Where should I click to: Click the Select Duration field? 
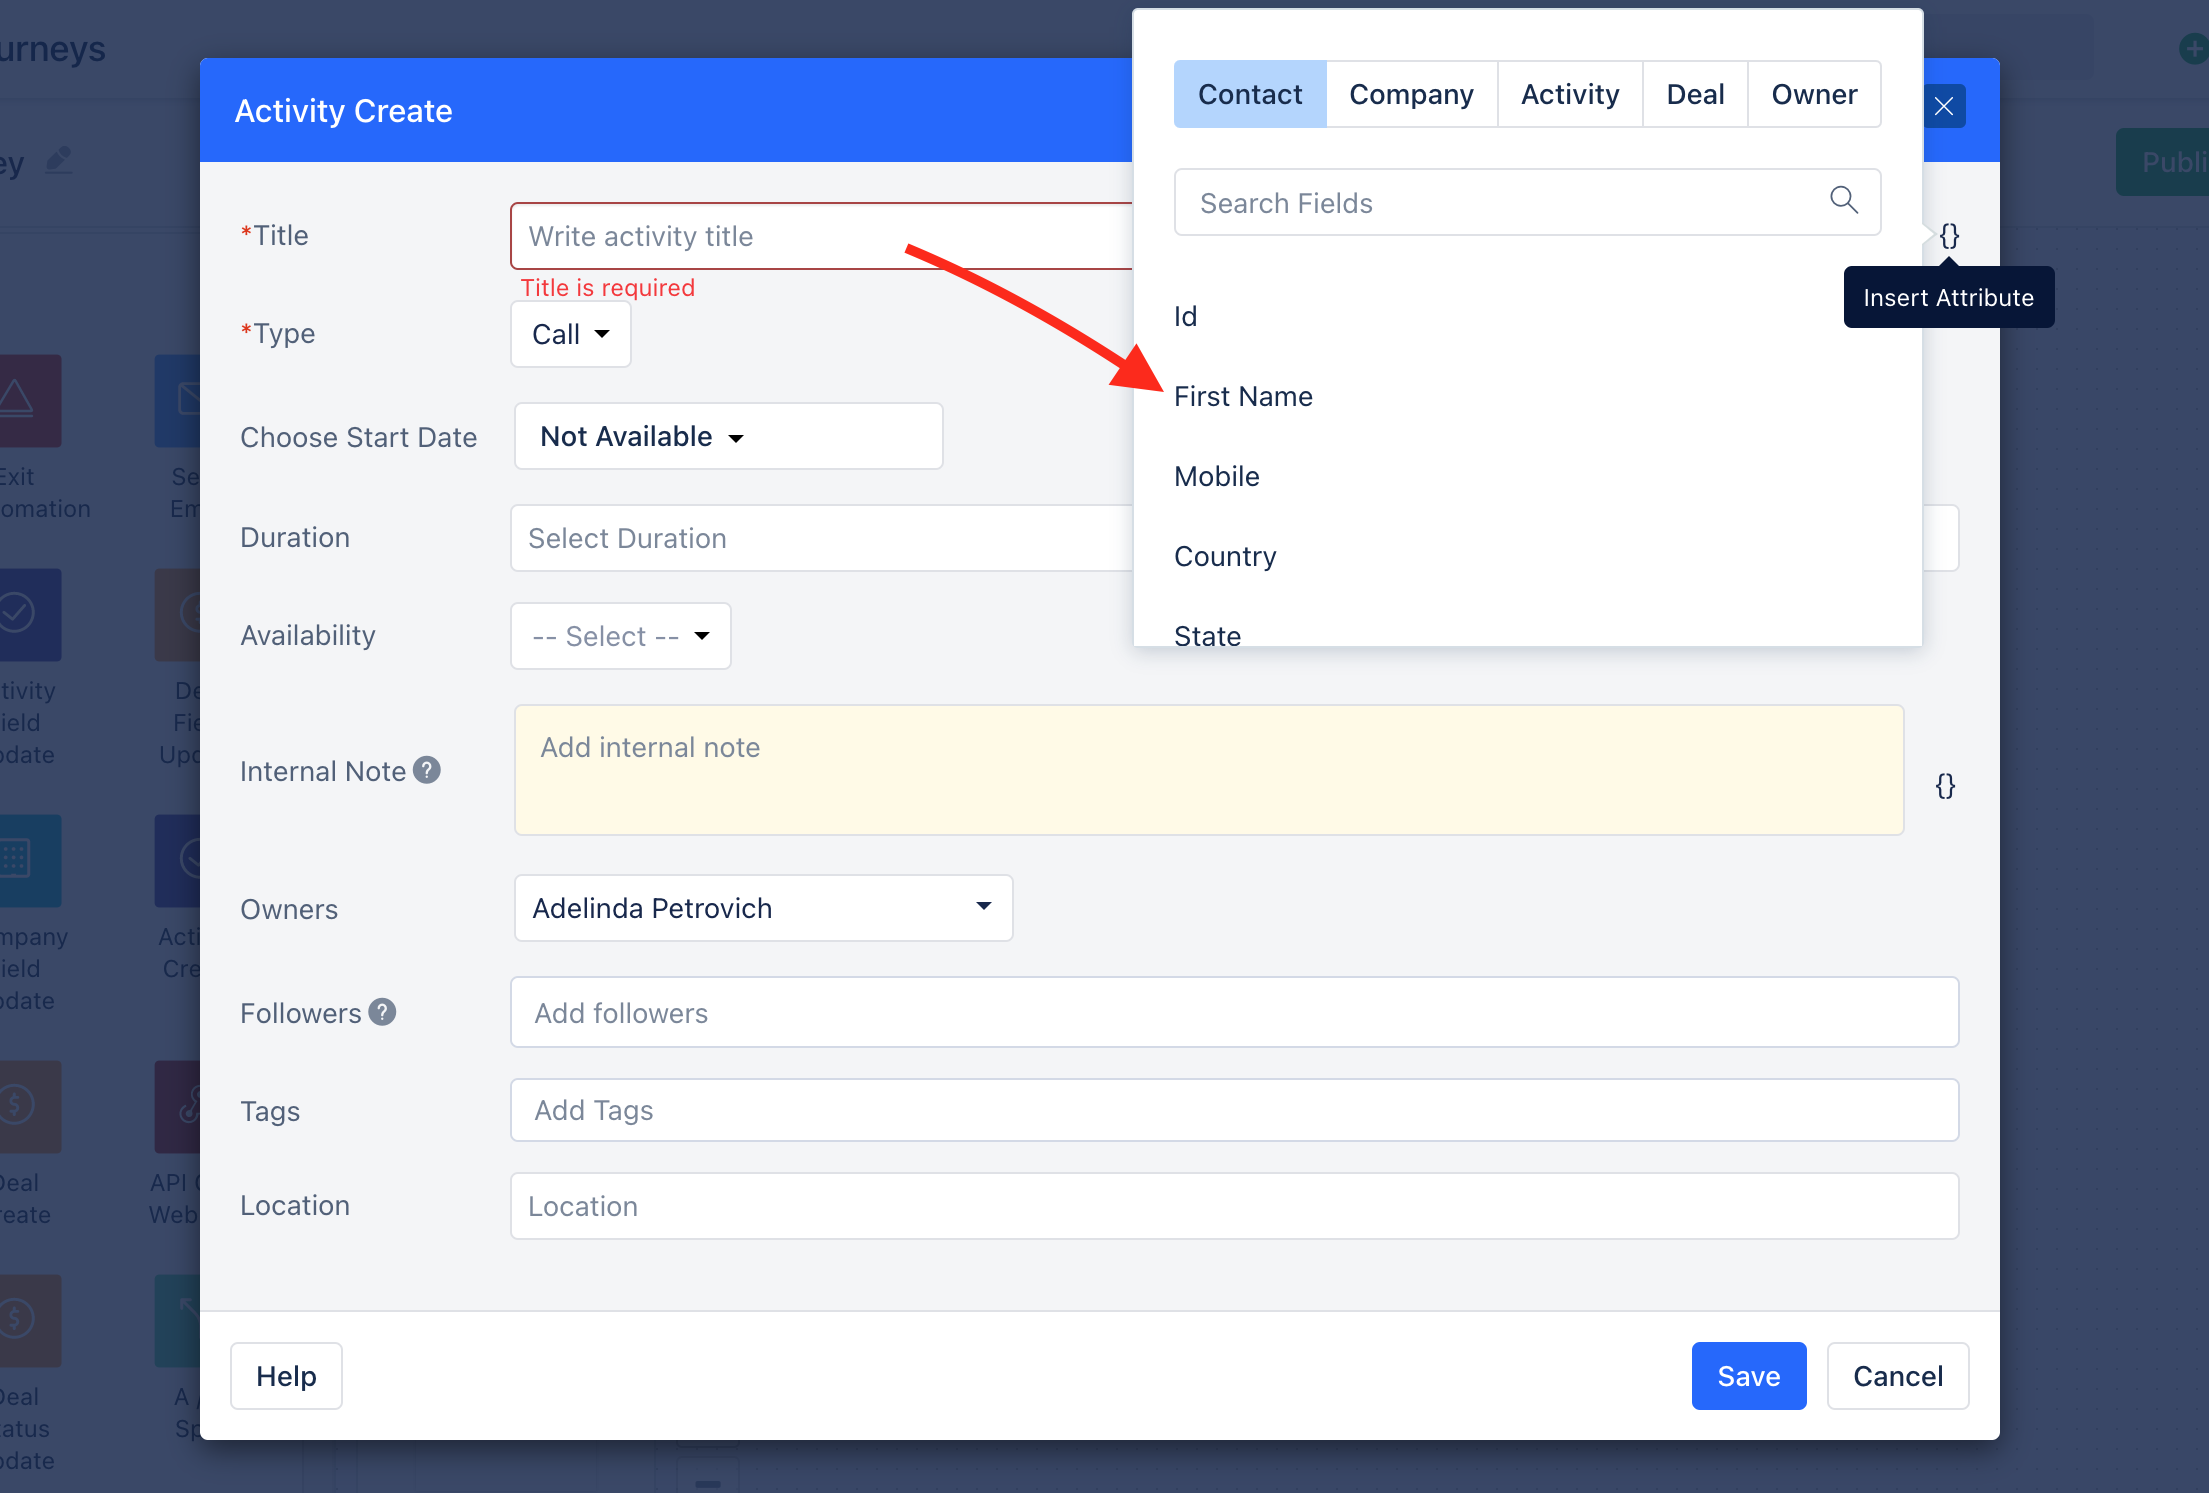pos(821,538)
